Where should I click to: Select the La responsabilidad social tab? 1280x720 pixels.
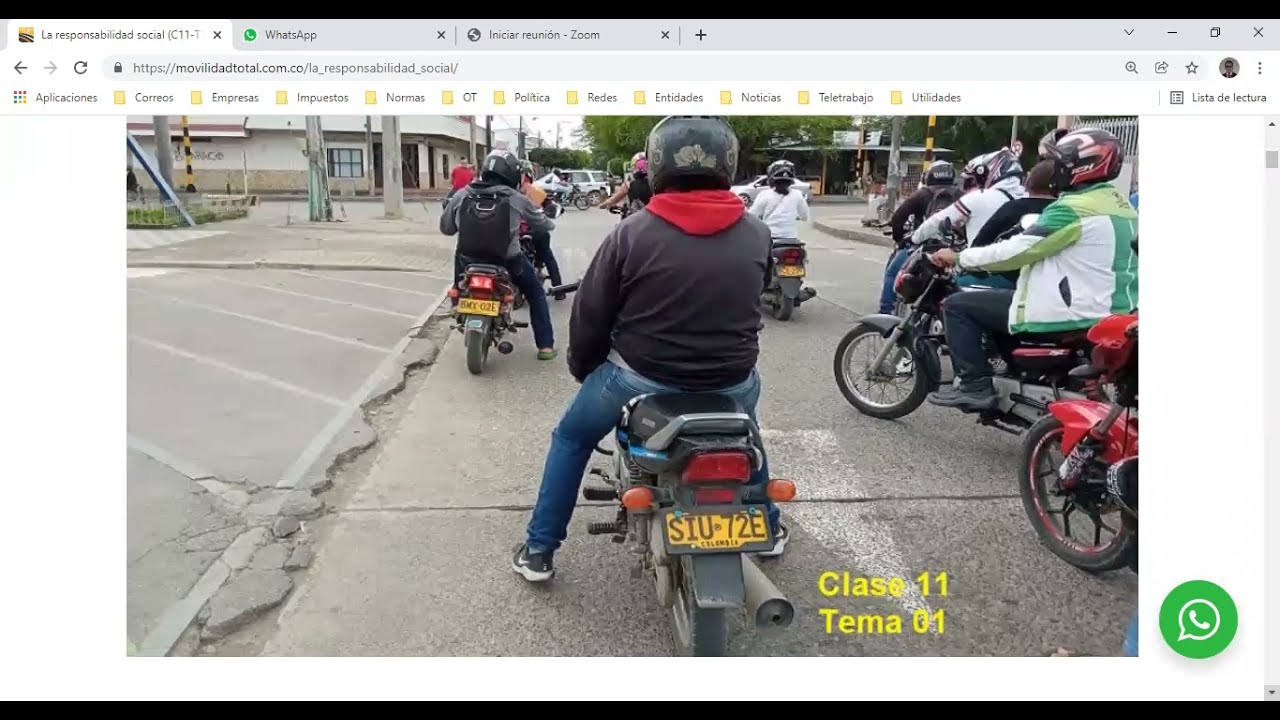point(119,35)
